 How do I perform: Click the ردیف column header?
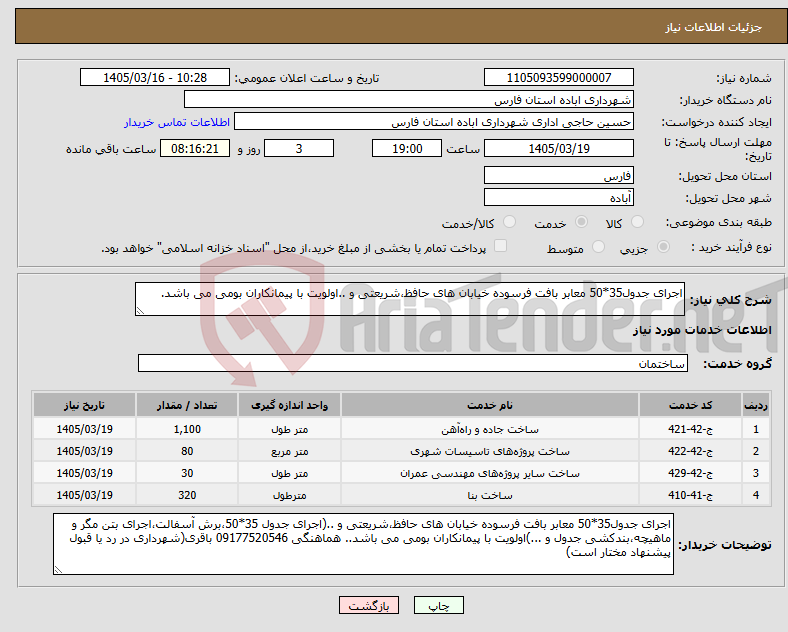(x=756, y=405)
